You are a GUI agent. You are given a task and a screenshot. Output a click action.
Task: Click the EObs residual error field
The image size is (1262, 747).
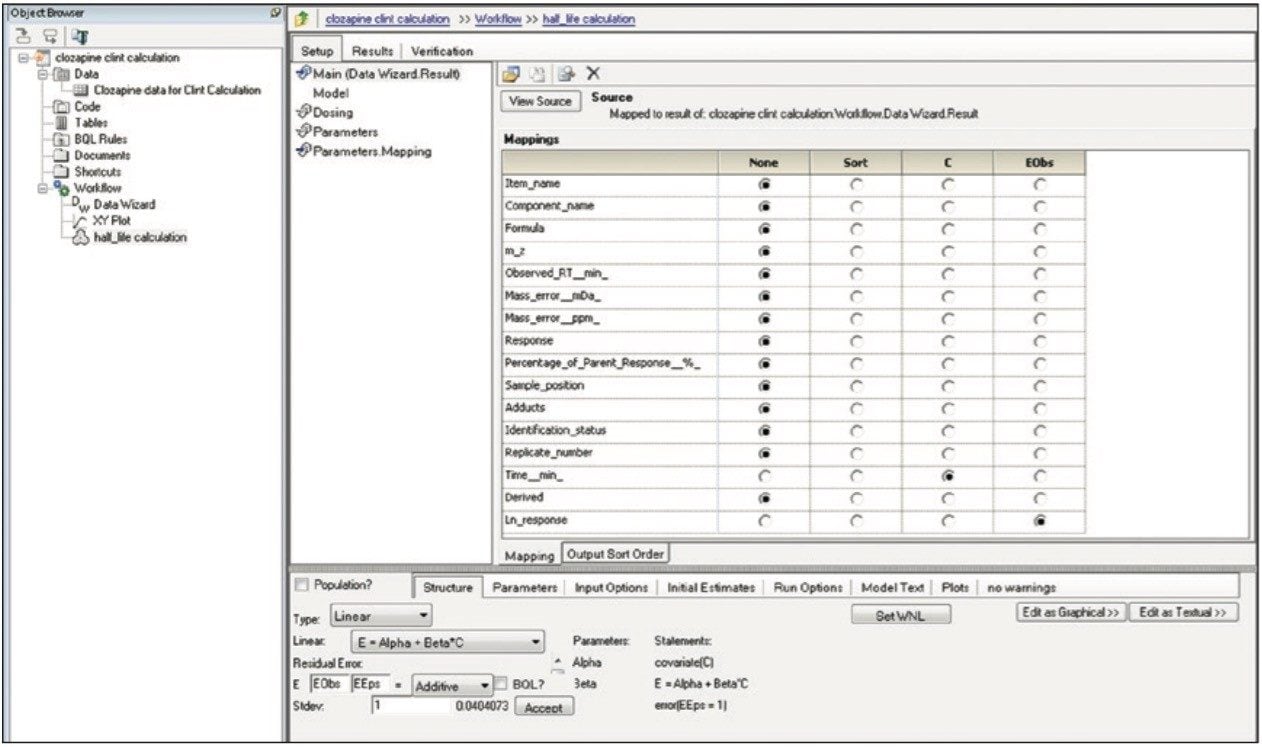tap(328, 685)
